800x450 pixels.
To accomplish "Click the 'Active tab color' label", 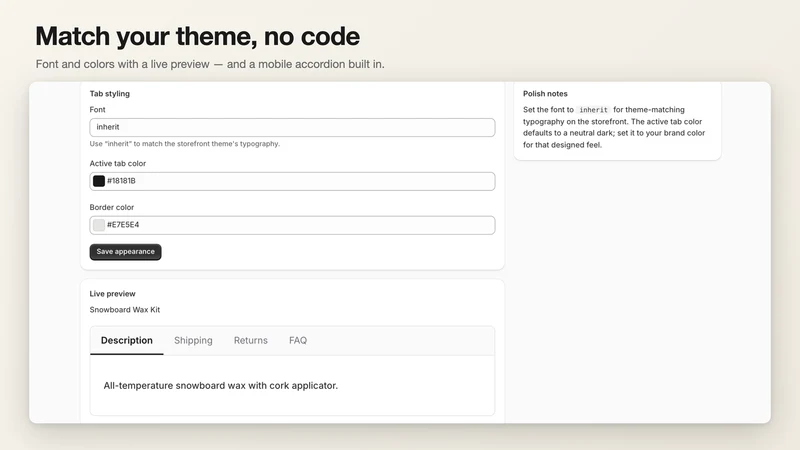I will 118,163.
